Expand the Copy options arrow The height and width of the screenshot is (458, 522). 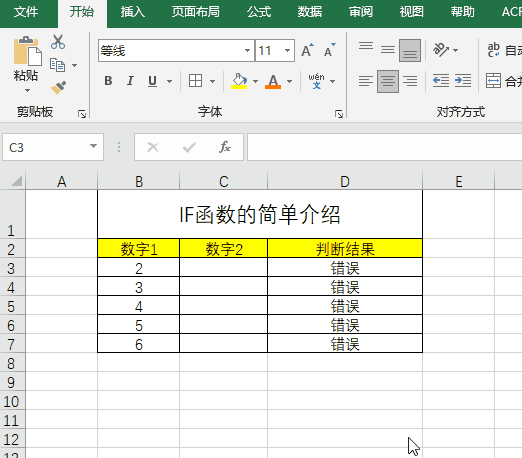point(75,65)
